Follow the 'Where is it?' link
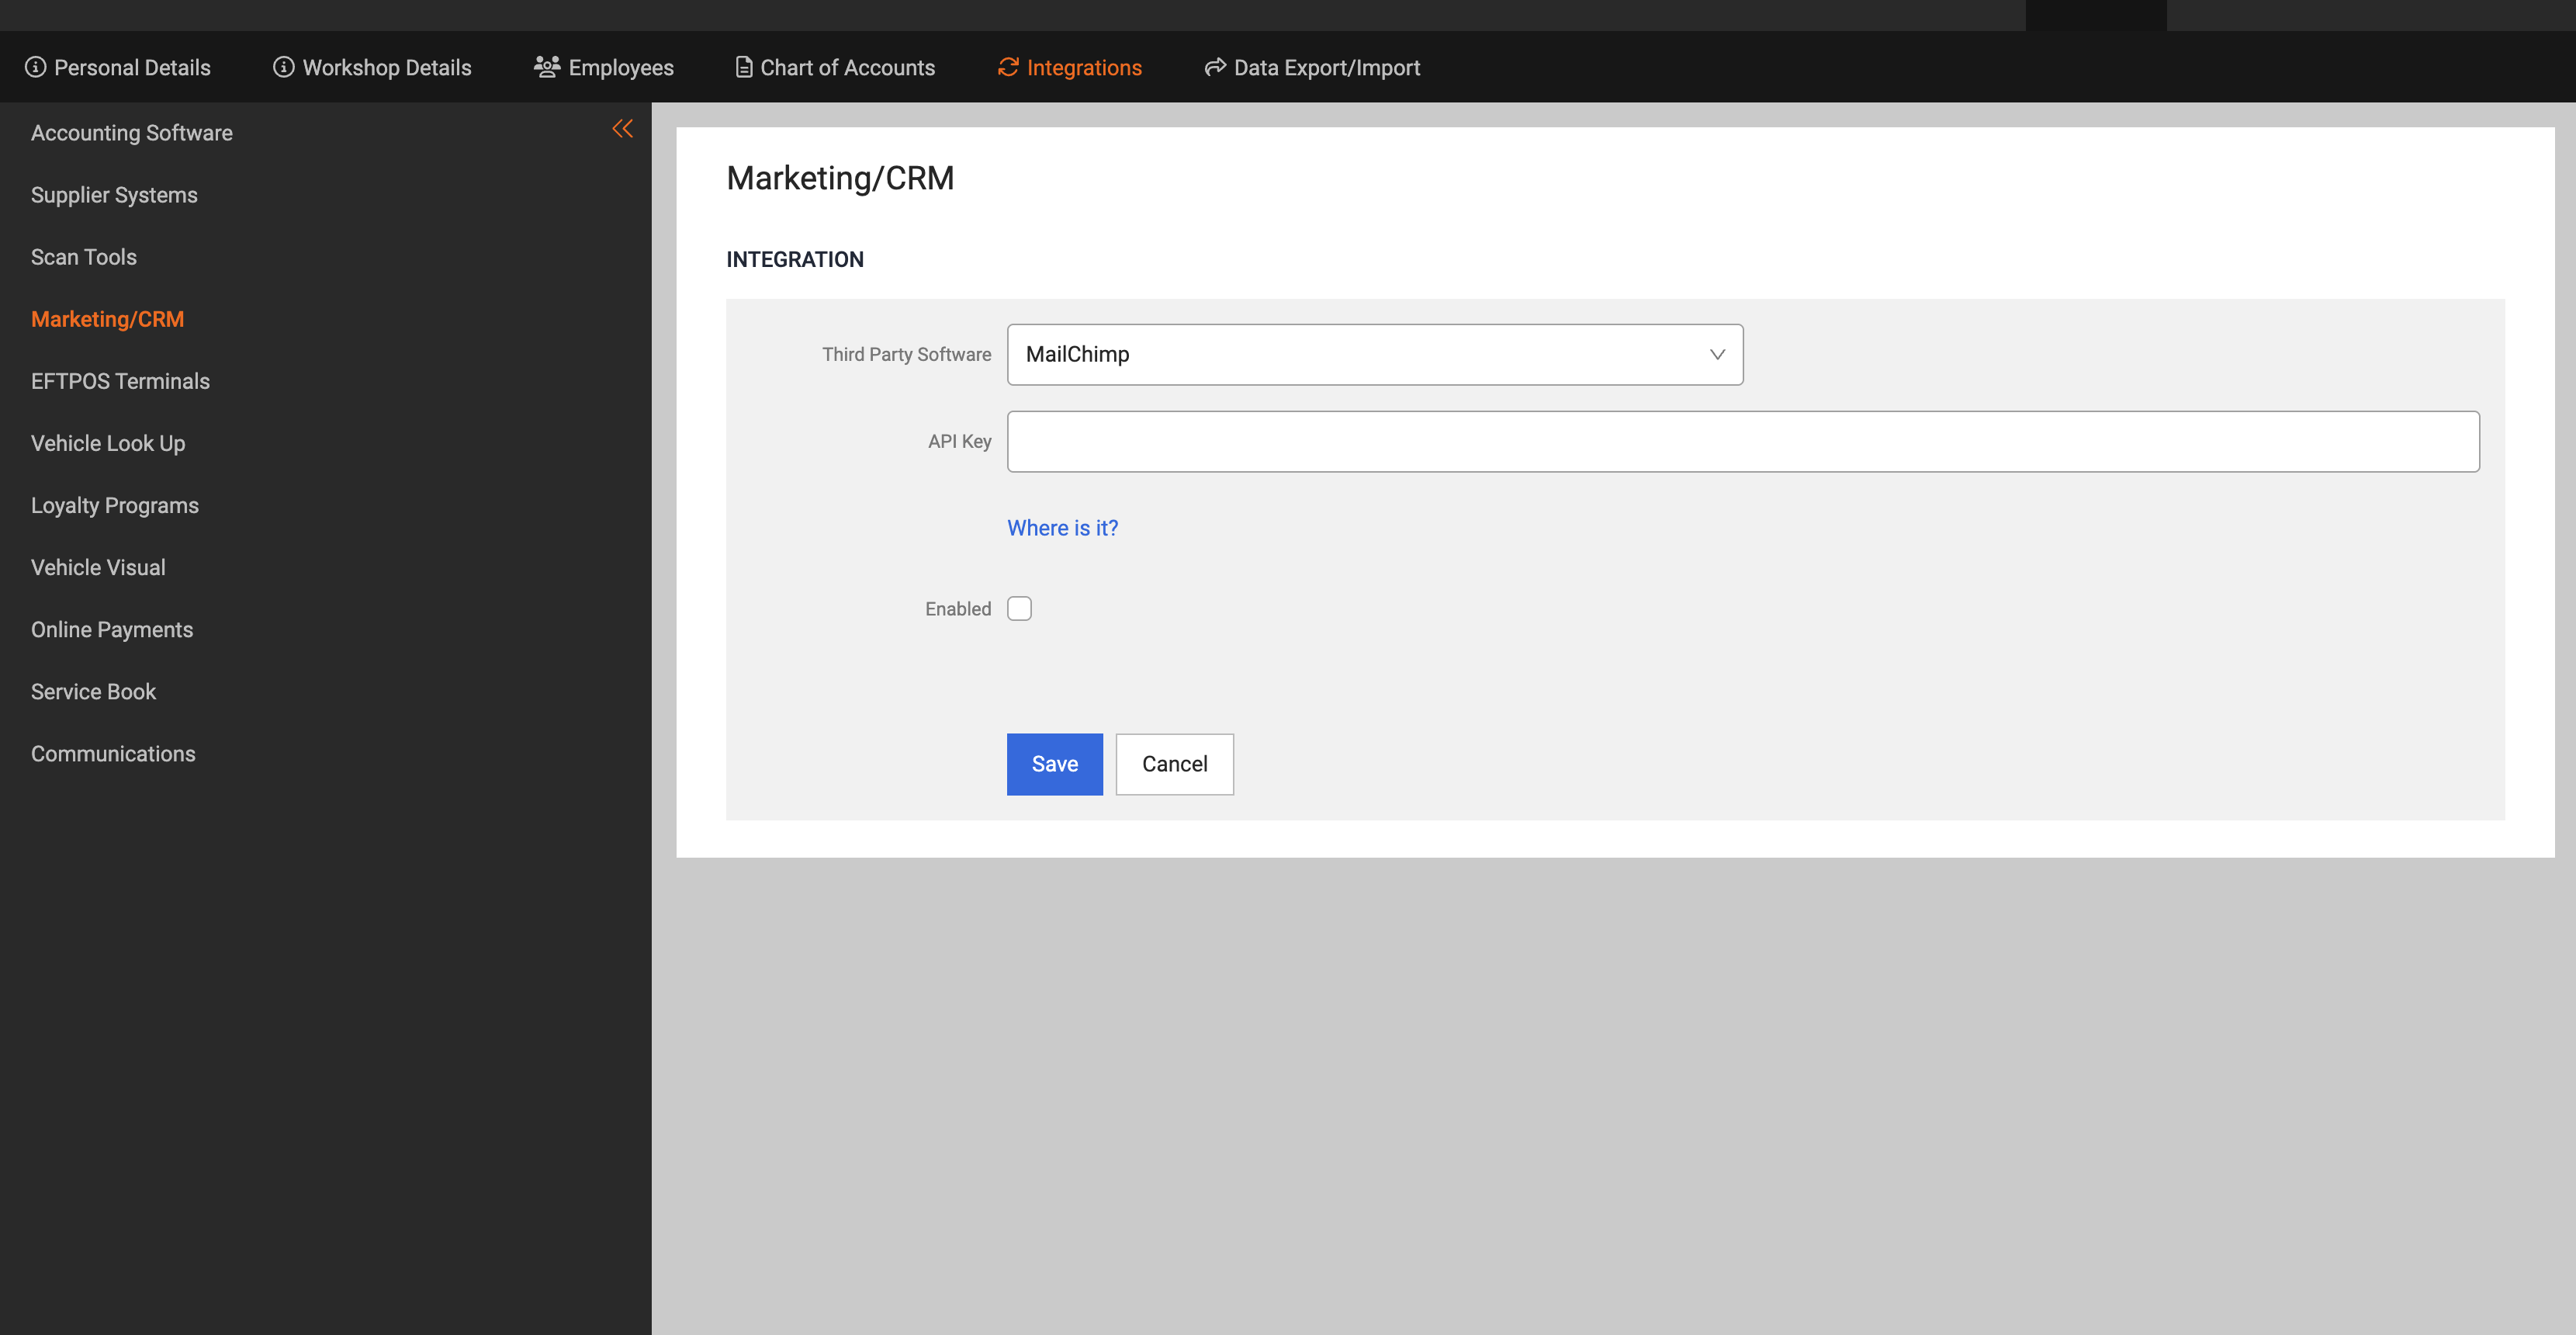The width and height of the screenshot is (2576, 1335). coord(1062,528)
